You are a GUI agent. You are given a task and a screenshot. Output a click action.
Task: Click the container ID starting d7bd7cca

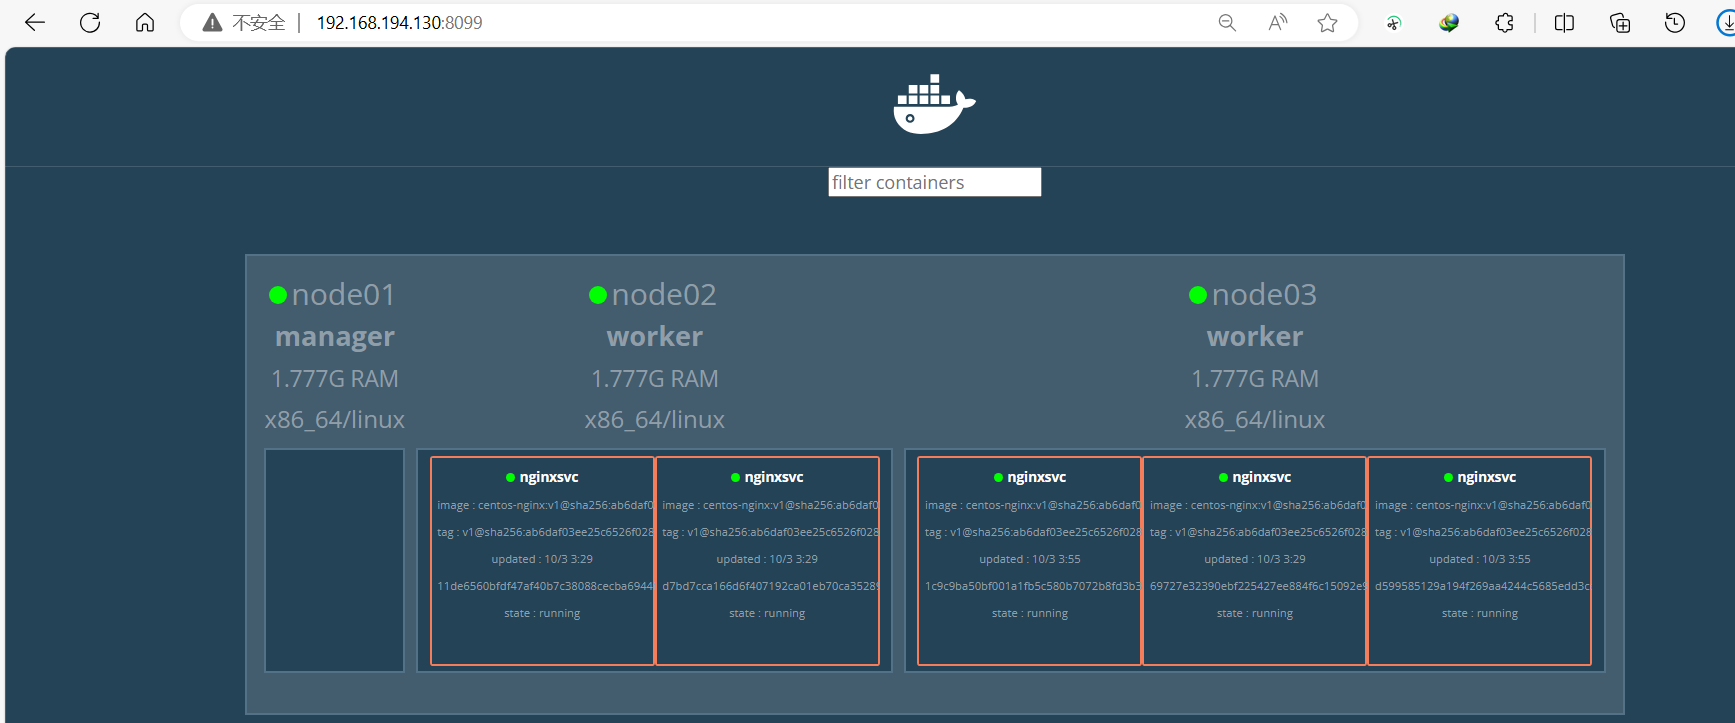coord(770,586)
